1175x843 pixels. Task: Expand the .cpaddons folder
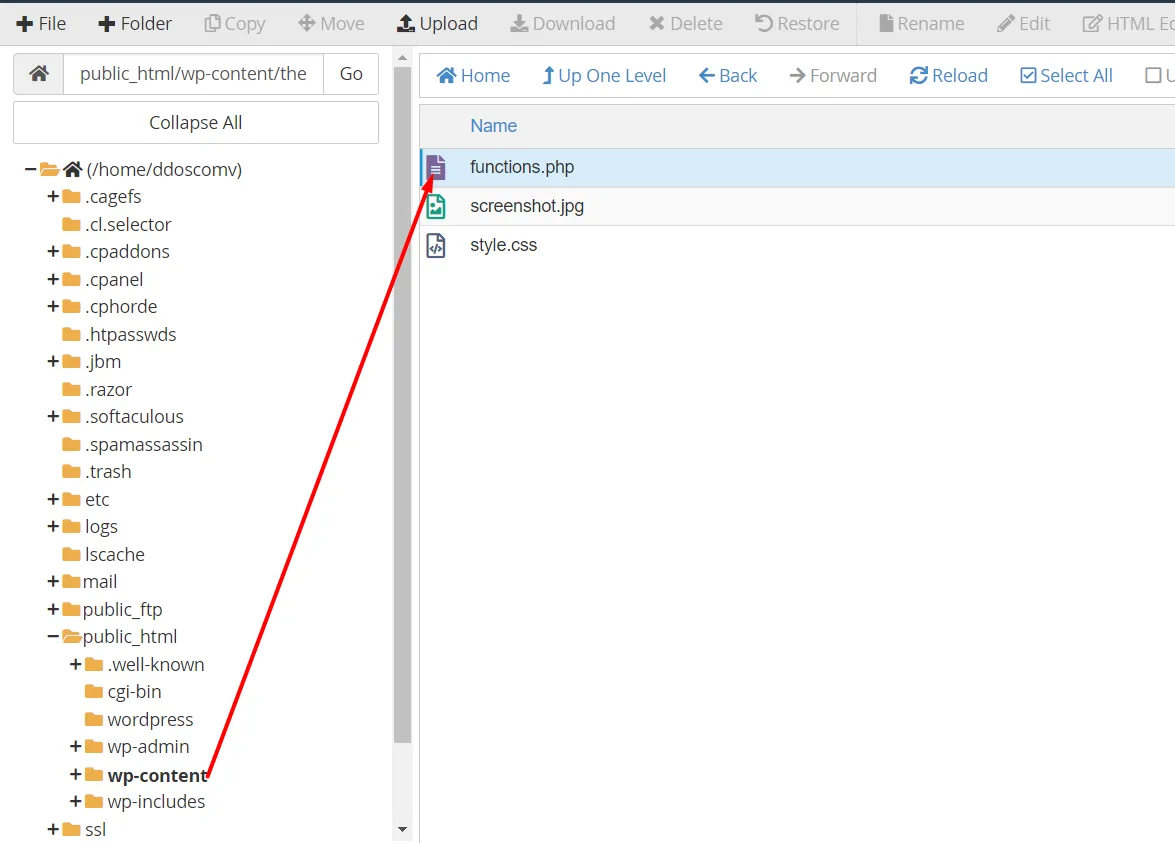pos(52,252)
